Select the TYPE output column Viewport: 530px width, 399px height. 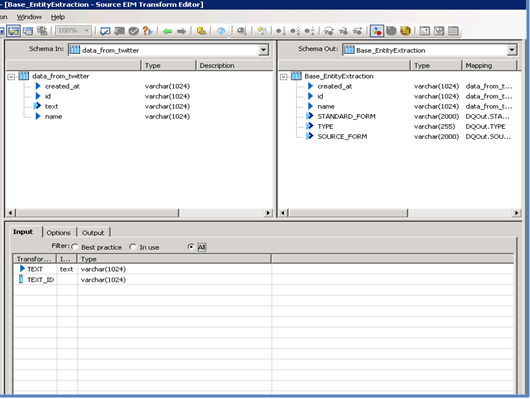[x=326, y=127]
